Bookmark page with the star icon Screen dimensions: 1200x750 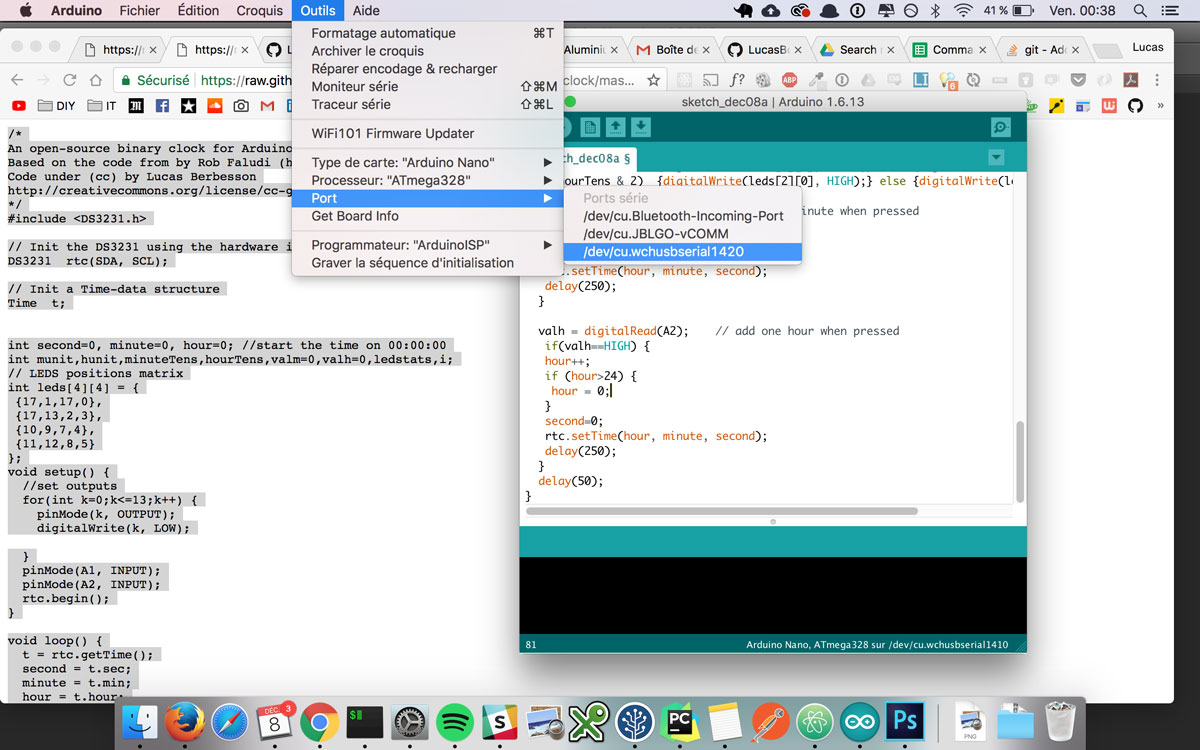pos(653,80)
